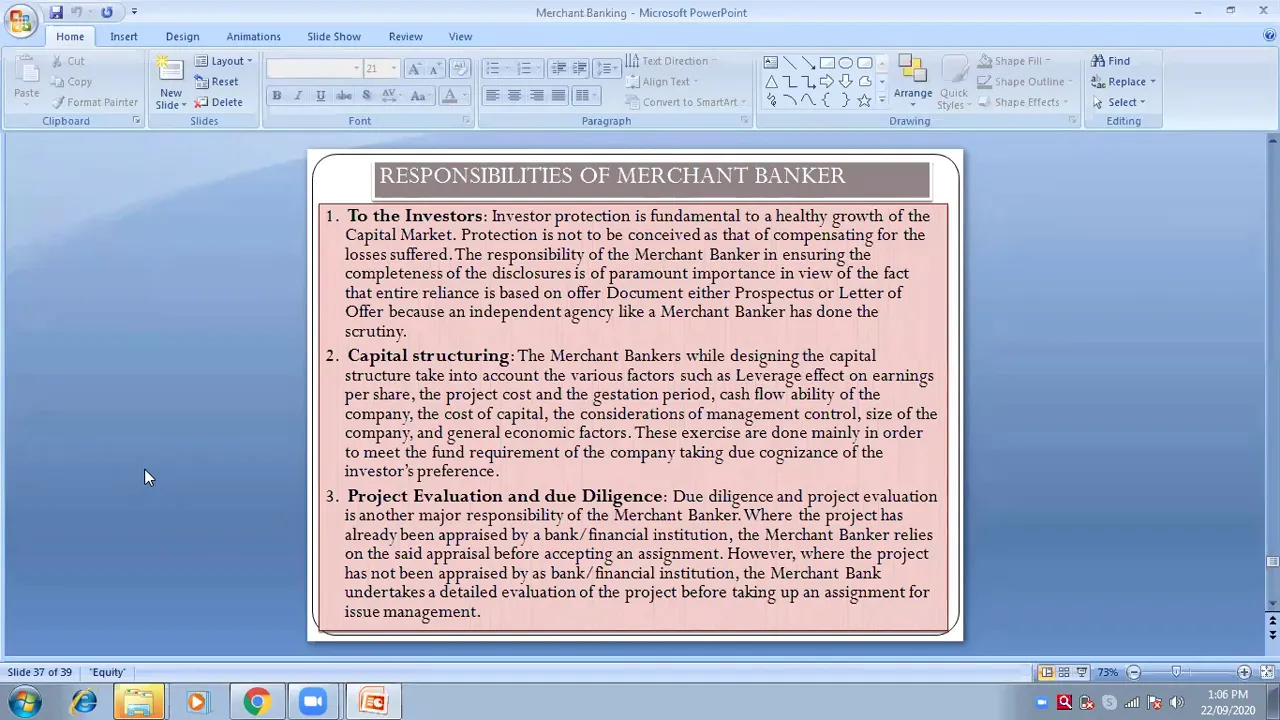The height and width of the screenshot is (720, 1280).
Task: Delete the current slide
Action: click(218, 102)
